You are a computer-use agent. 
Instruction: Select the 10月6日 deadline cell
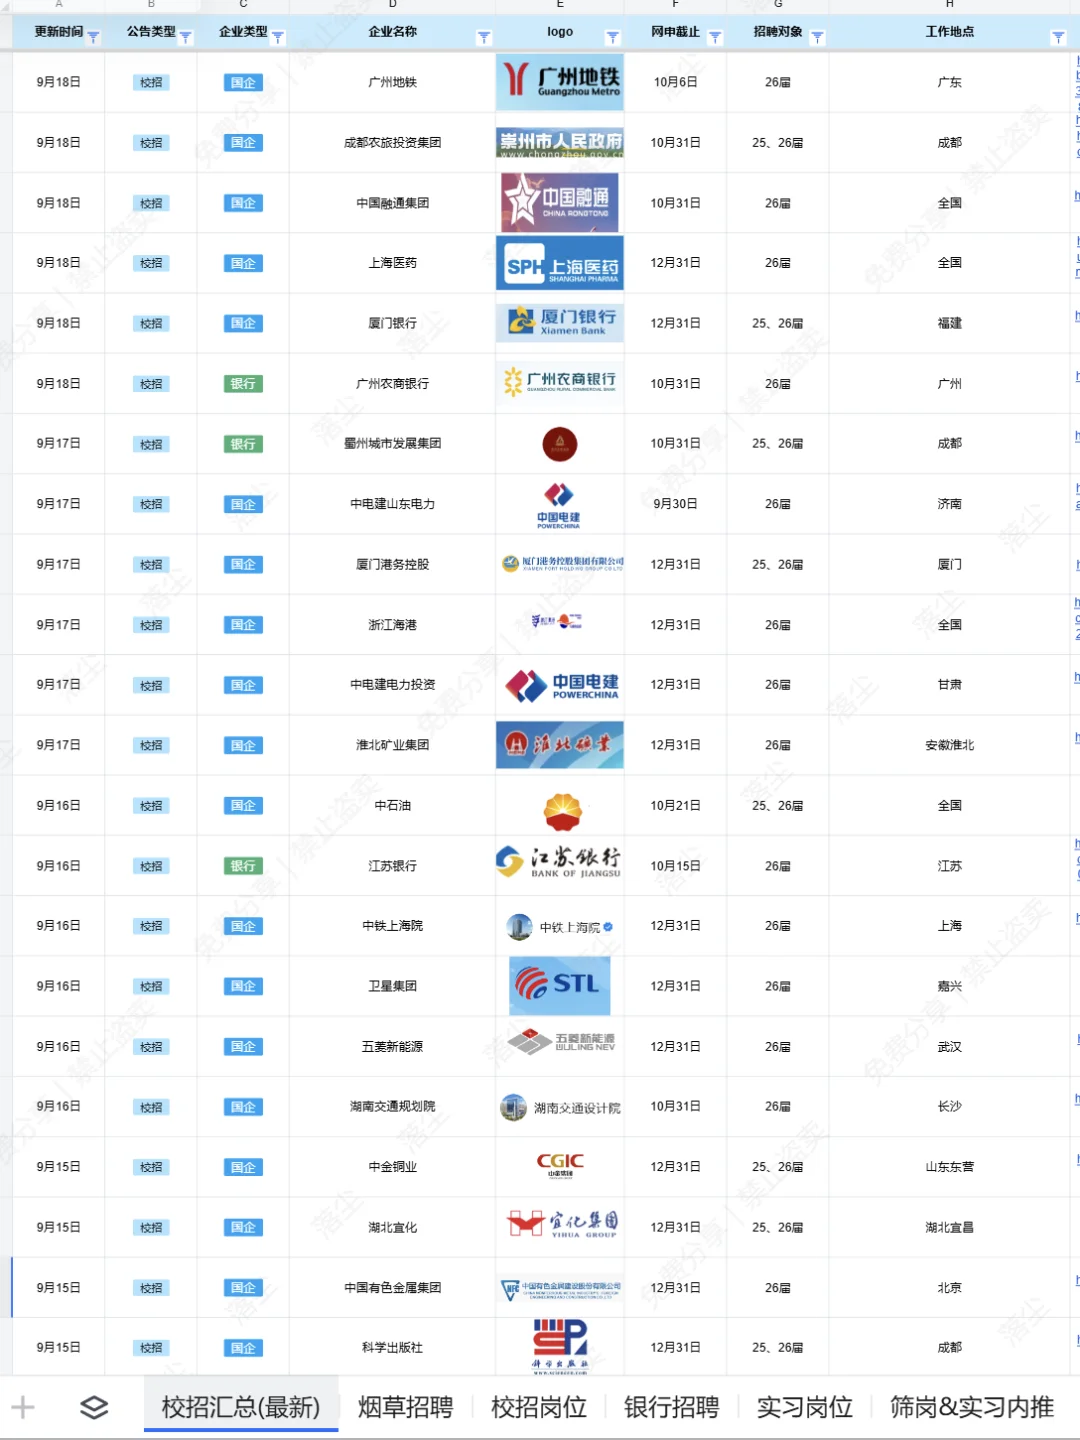(675, 82)
